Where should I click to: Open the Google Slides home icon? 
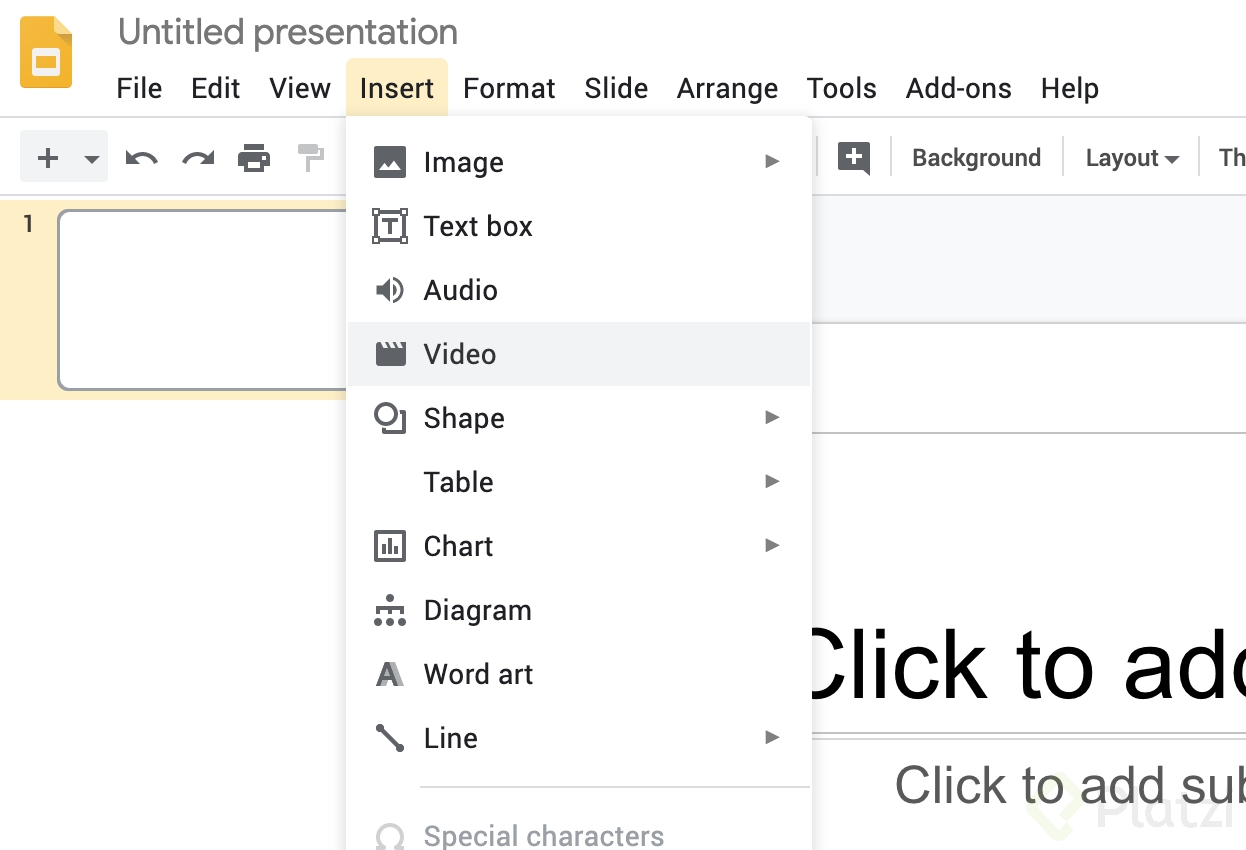tap(46, 52)
